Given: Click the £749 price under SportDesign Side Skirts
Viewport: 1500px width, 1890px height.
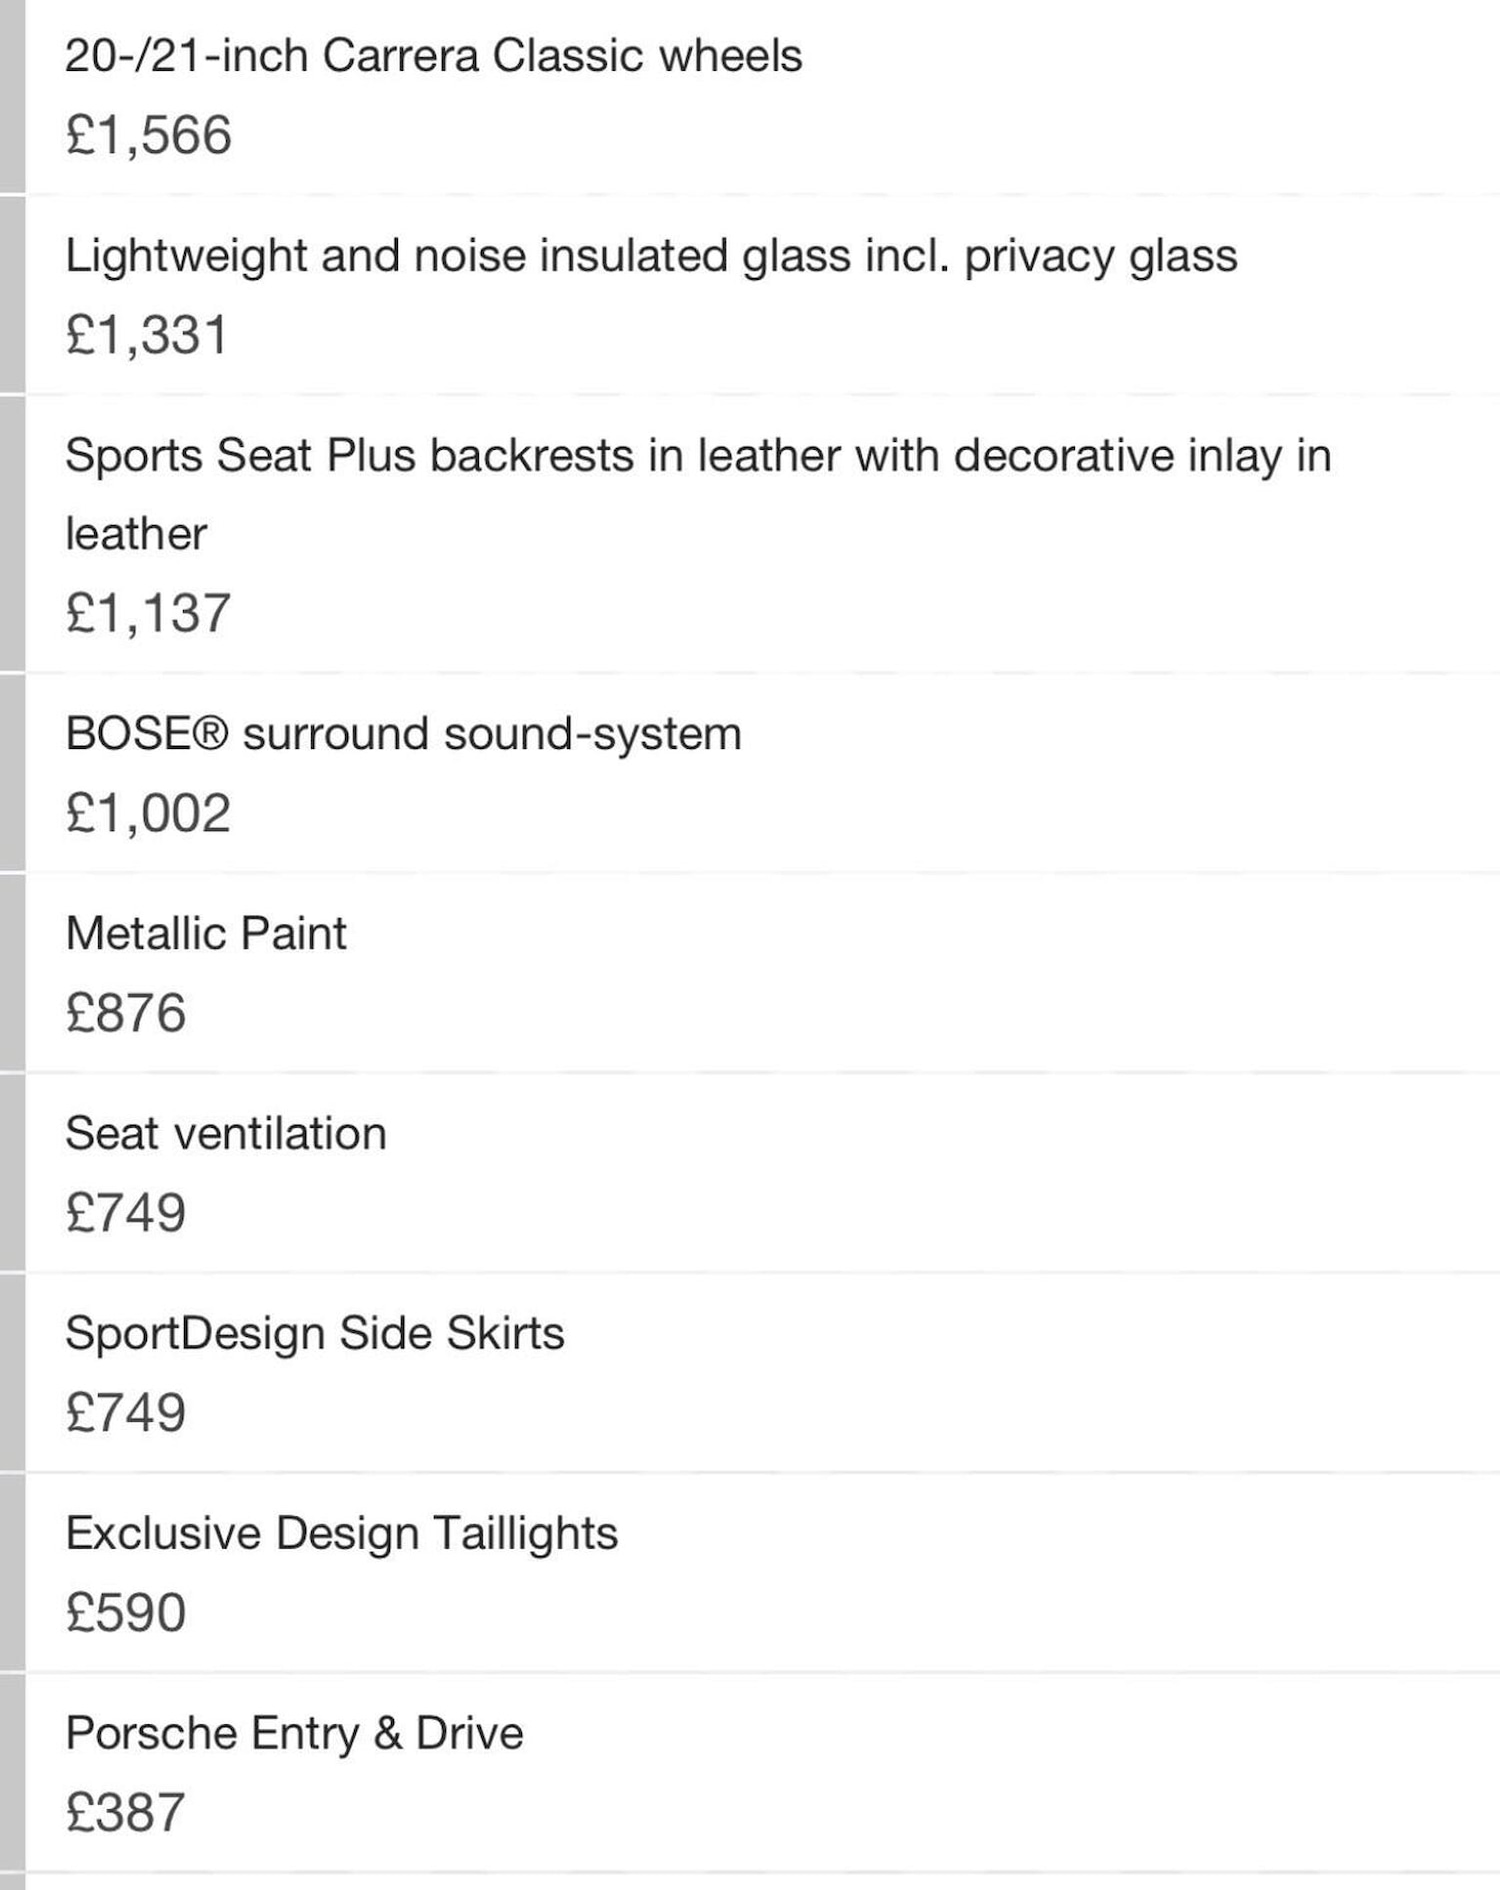Looking at the screenshot, I should 126,1413.
